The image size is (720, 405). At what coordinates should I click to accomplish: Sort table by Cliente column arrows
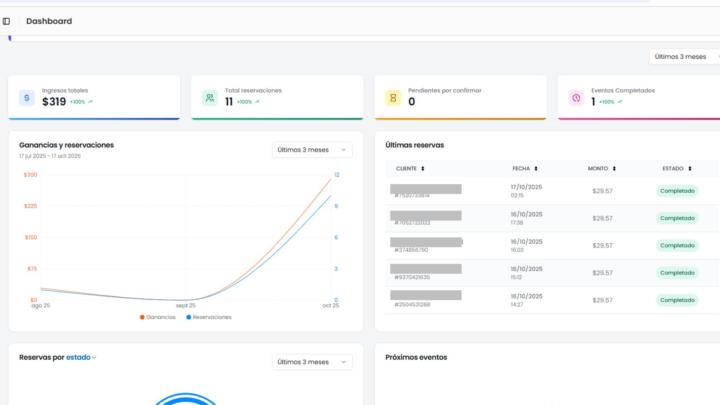[x=423, y=169]
